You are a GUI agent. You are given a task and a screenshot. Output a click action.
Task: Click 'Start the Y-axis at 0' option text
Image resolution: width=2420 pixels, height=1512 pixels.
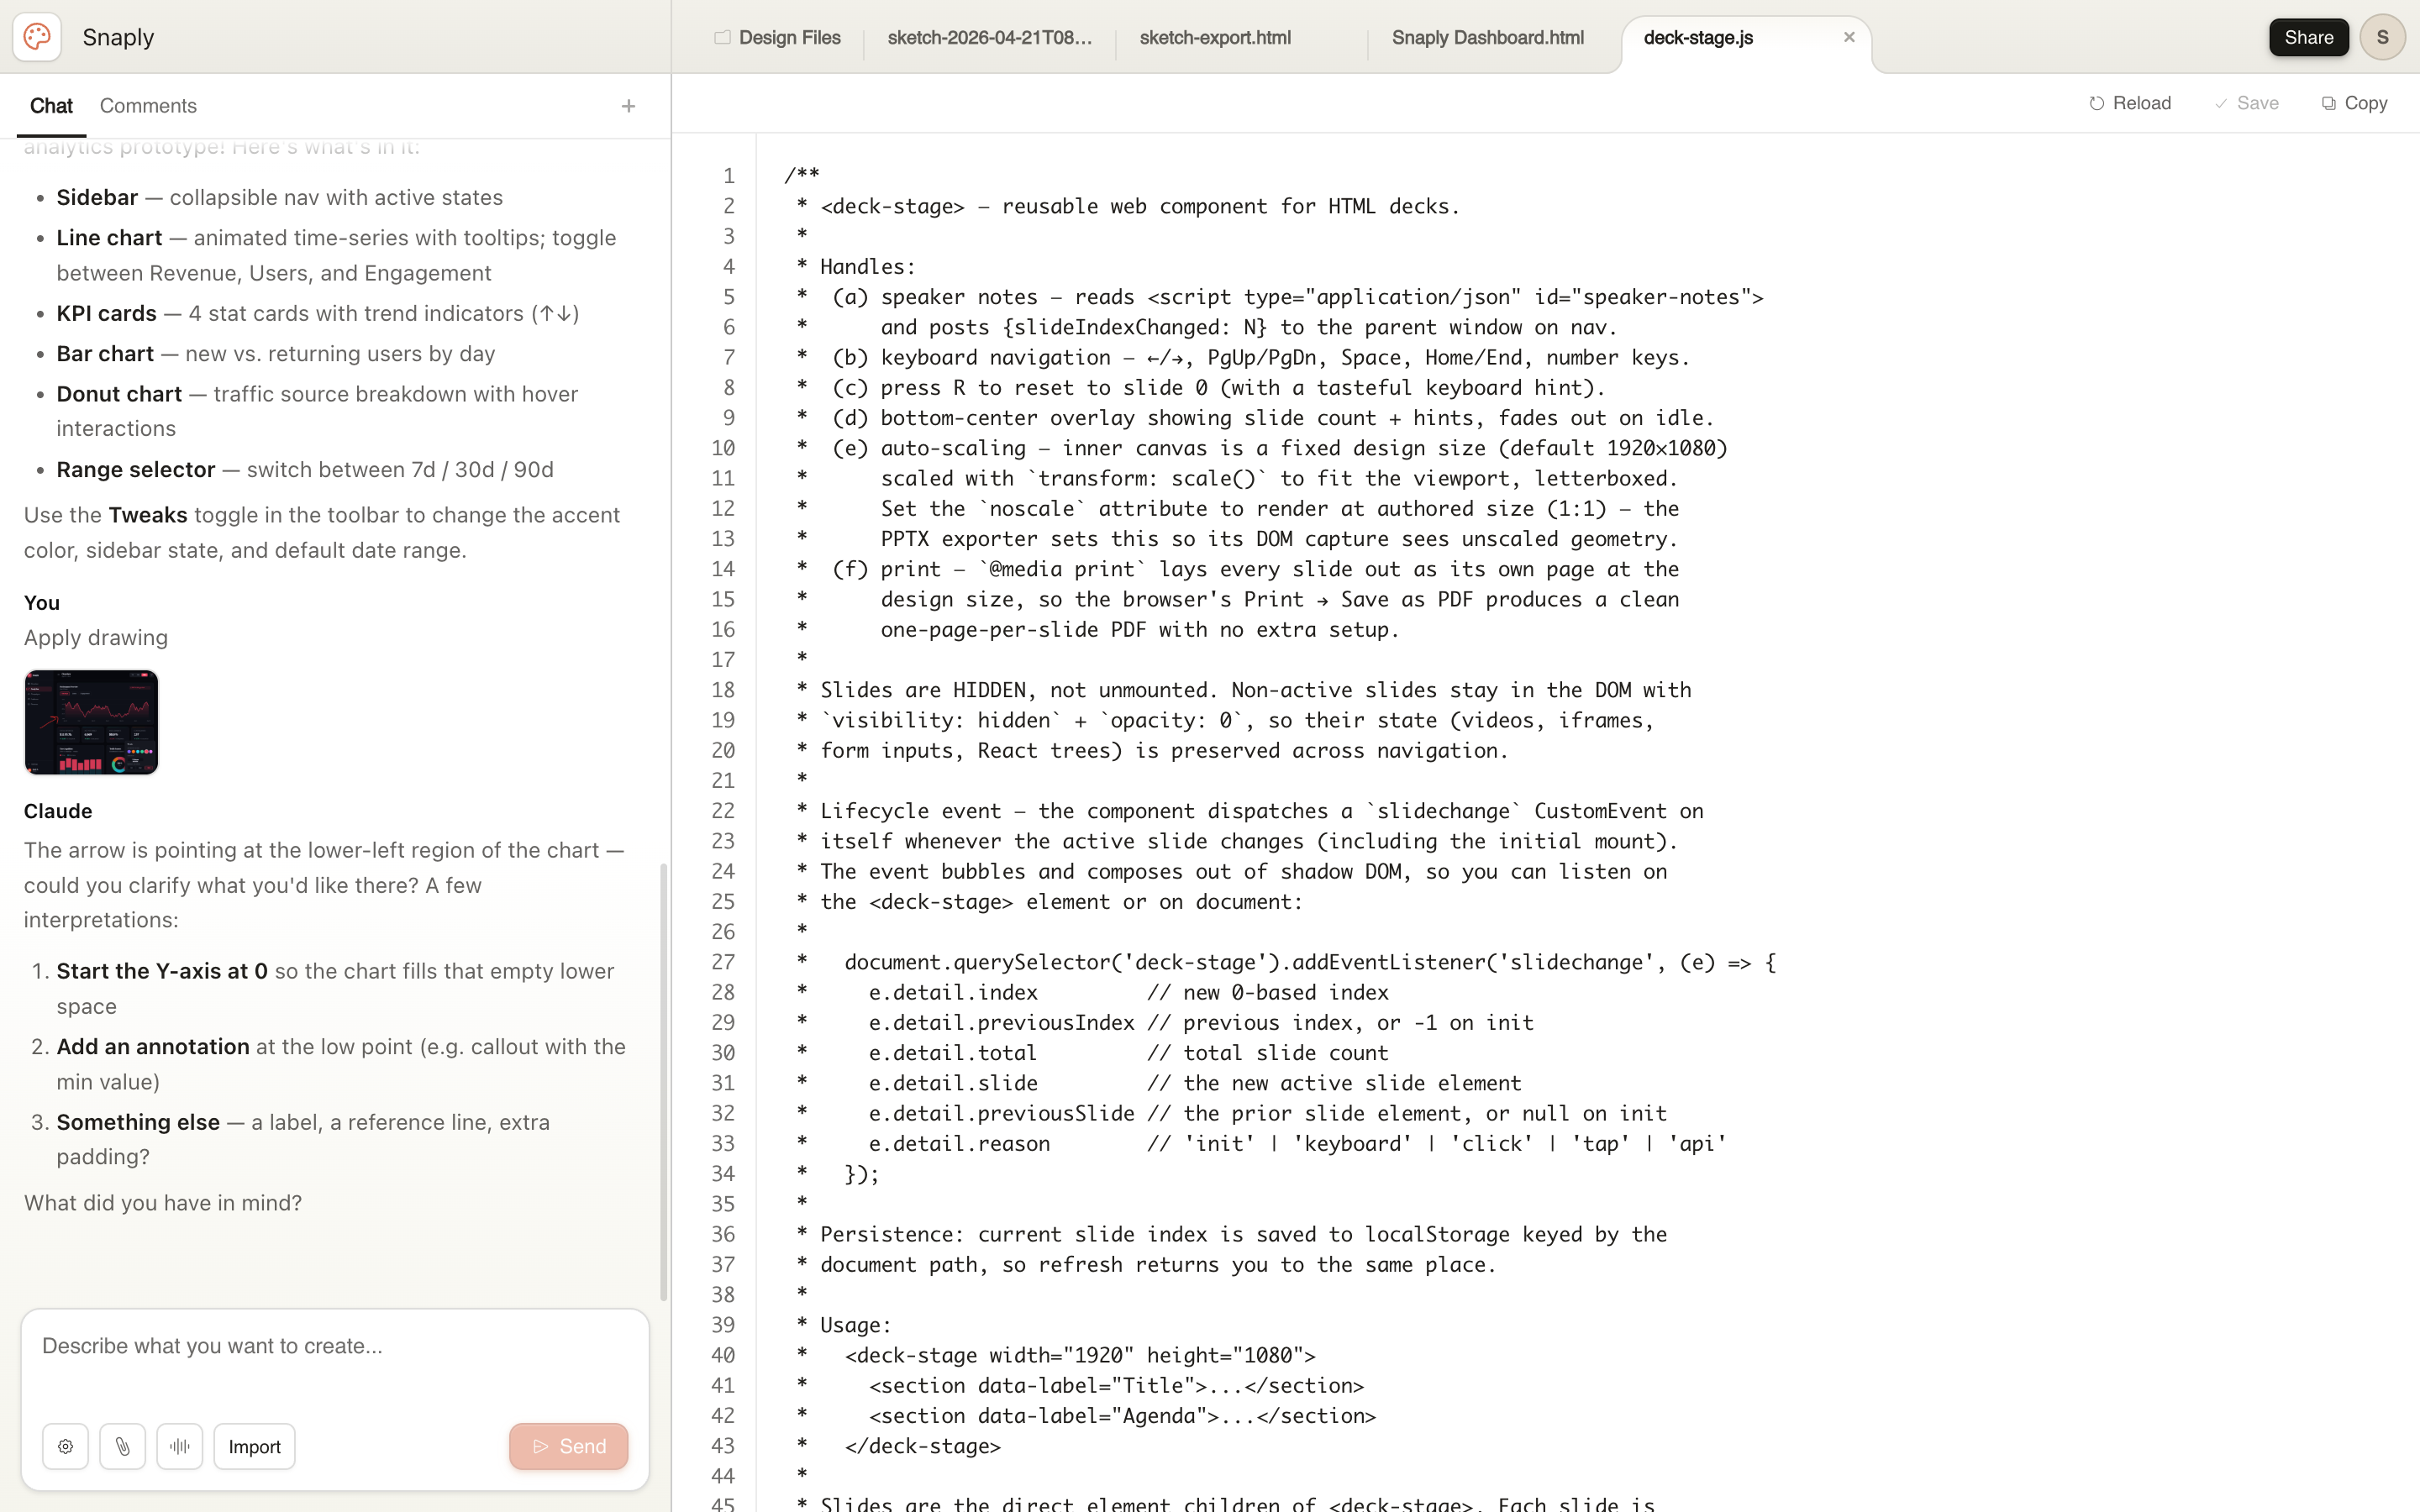pos(162,971)
